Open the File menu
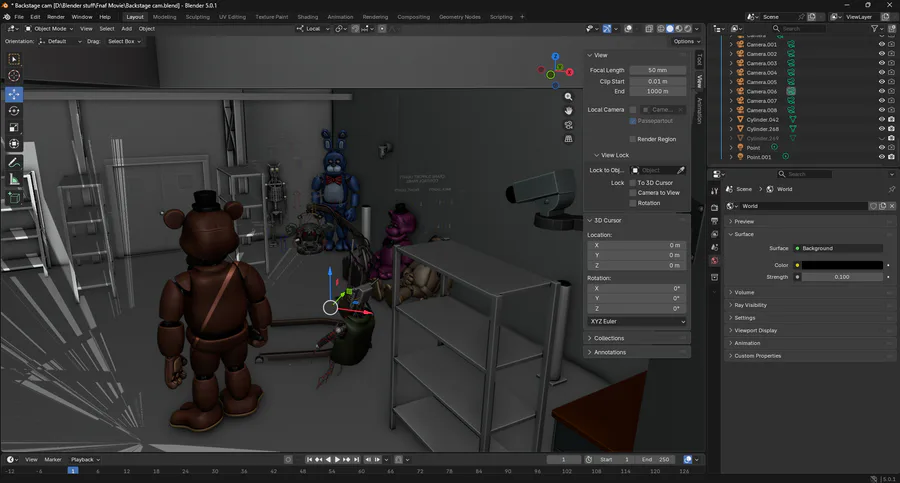Viewport: 900px width, 483px height. (x=19, y=17)
